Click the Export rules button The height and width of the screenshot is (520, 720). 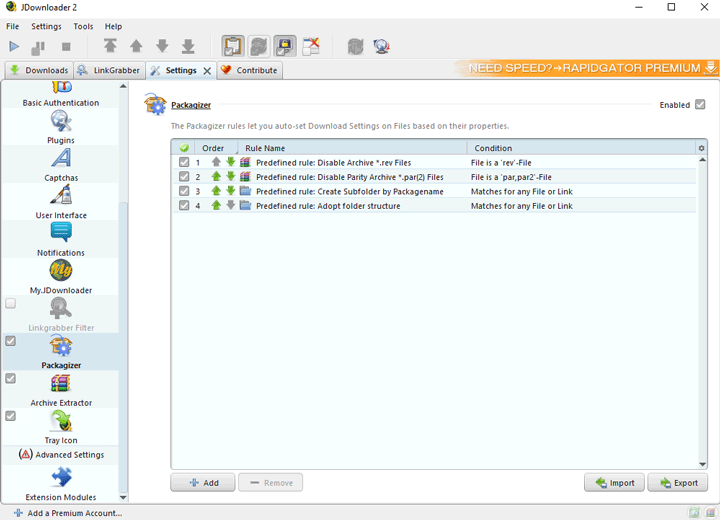point(678,483)
